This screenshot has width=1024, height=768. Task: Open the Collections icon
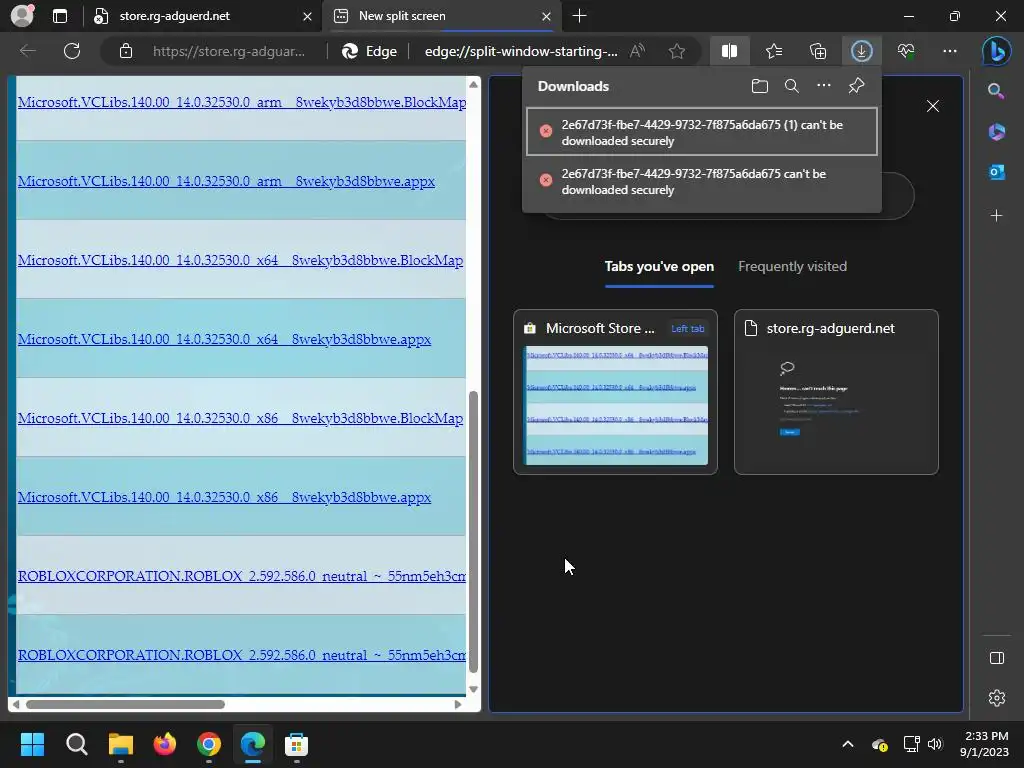(x=818, y=51)
